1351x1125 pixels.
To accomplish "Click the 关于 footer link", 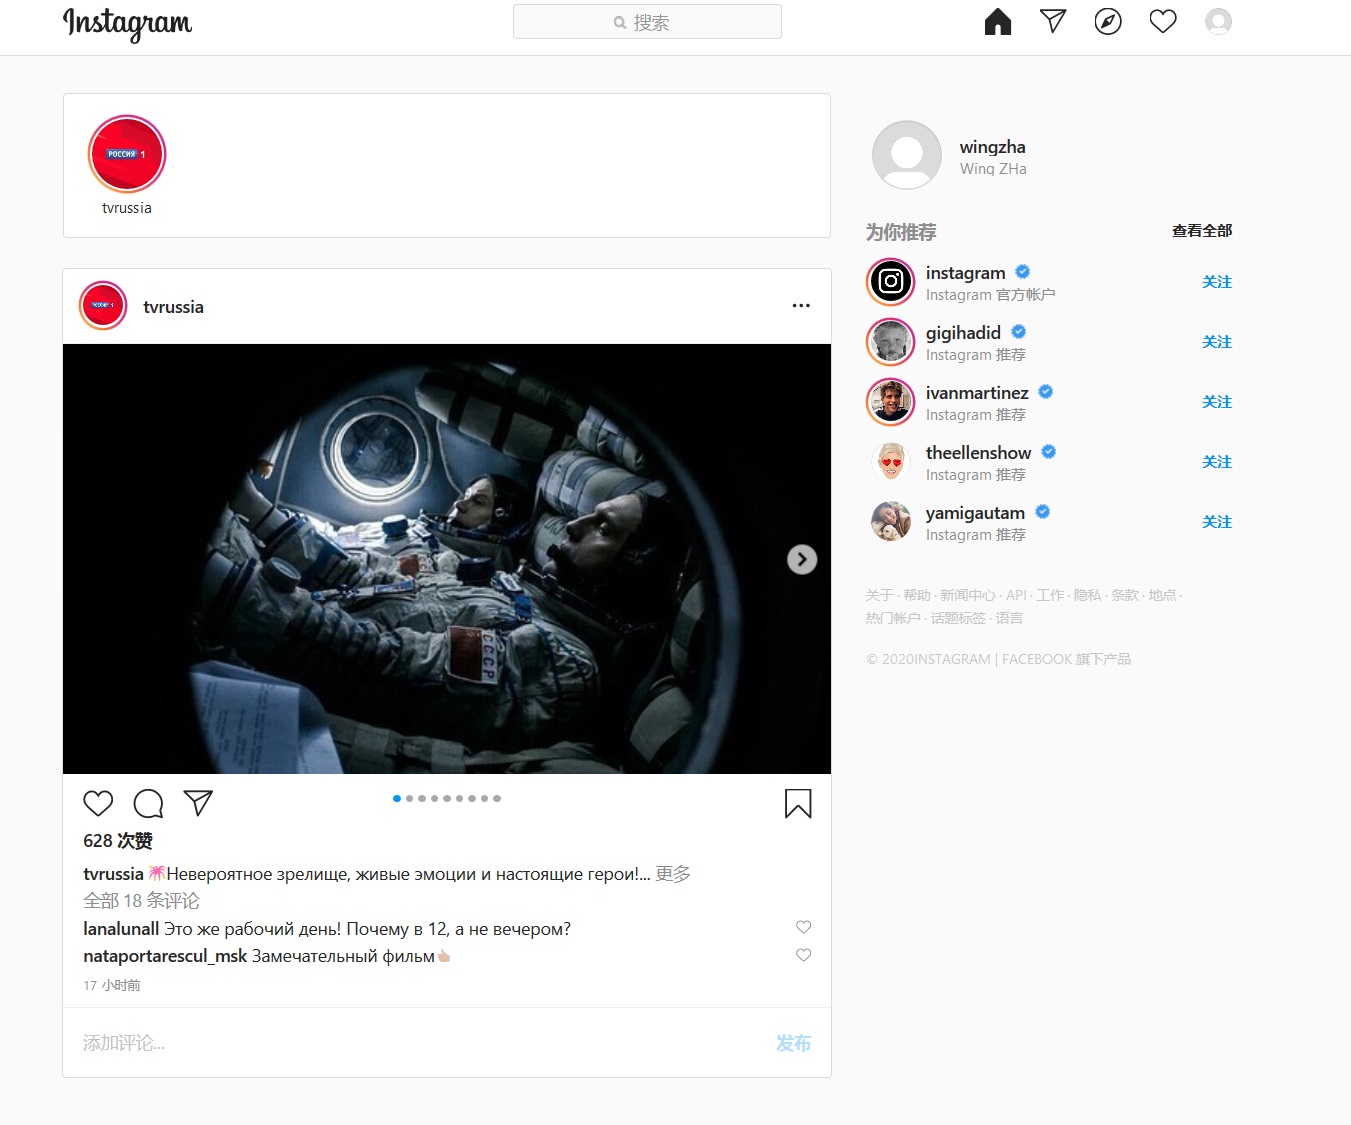I will click(x=880, y=595).
